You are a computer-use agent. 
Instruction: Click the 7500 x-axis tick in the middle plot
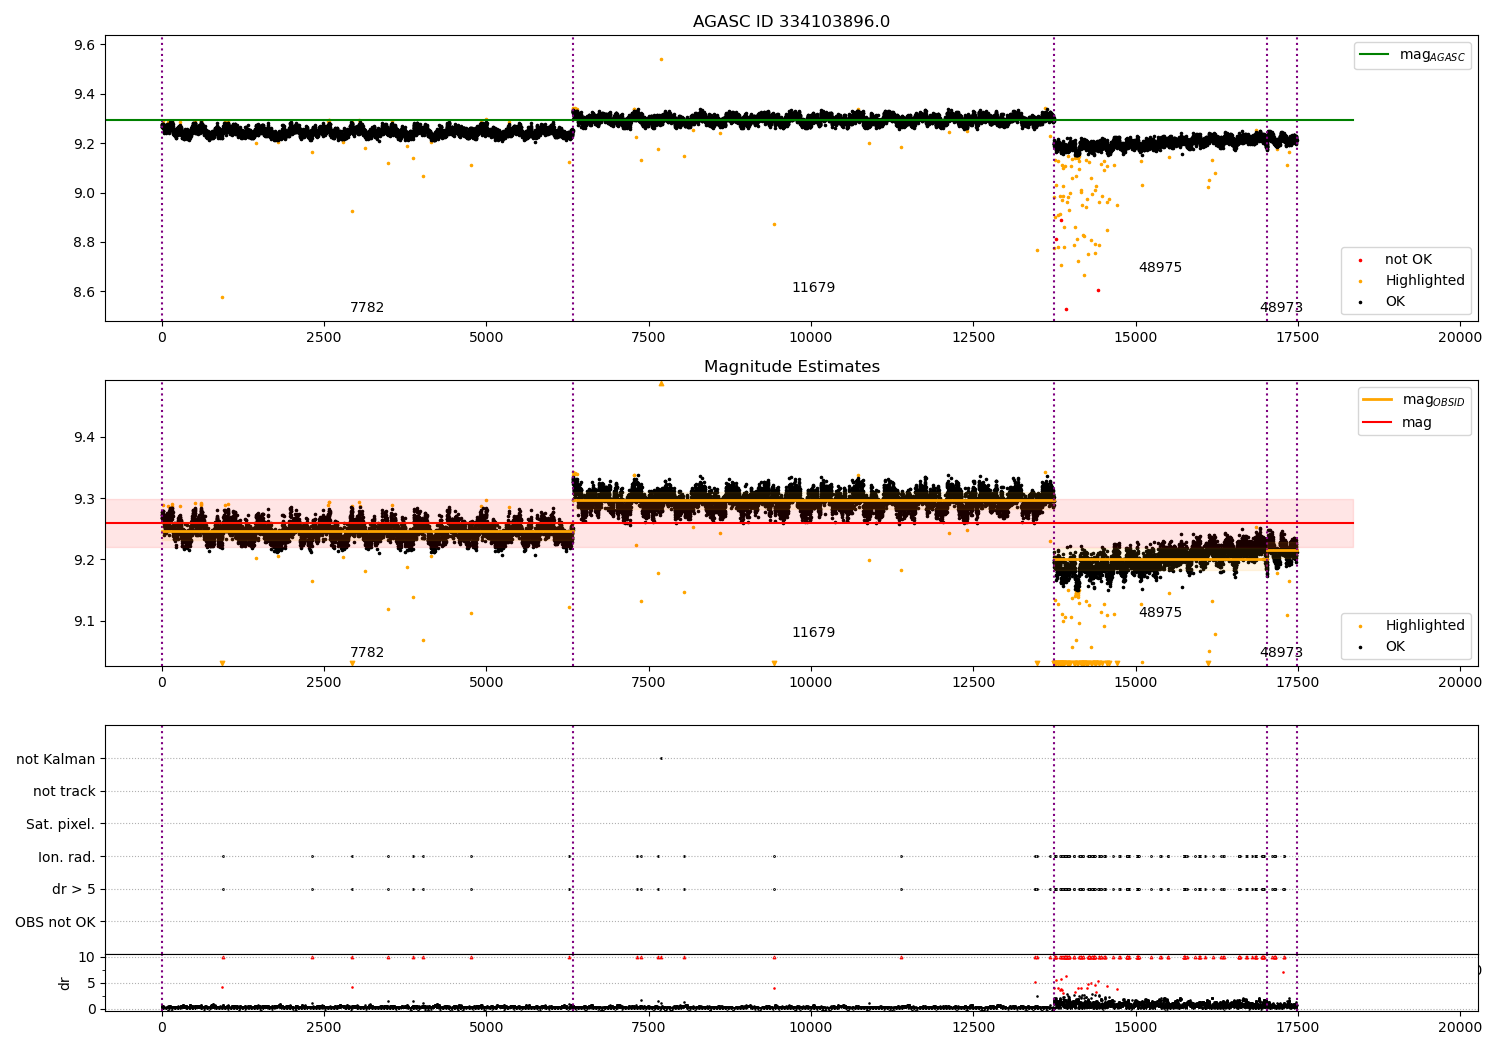click(649, 682)
